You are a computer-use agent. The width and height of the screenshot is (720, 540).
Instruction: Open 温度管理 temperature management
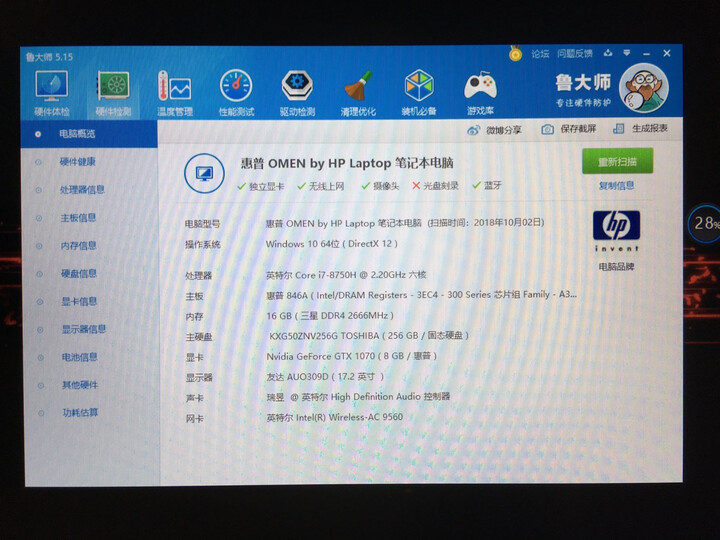[174, 93]
